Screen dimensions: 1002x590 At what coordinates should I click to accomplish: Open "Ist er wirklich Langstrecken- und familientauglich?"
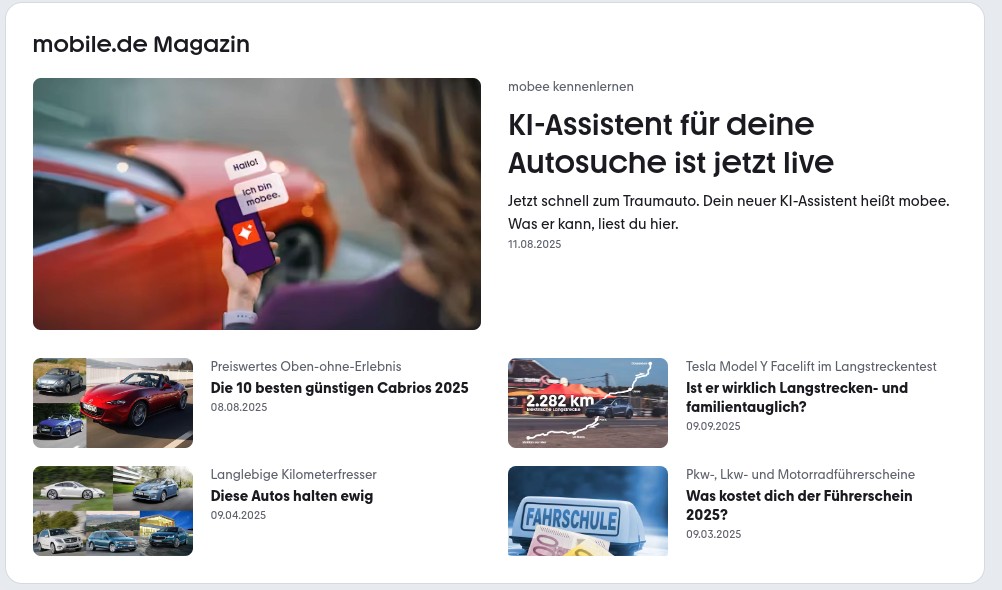(x=797, y=397)
